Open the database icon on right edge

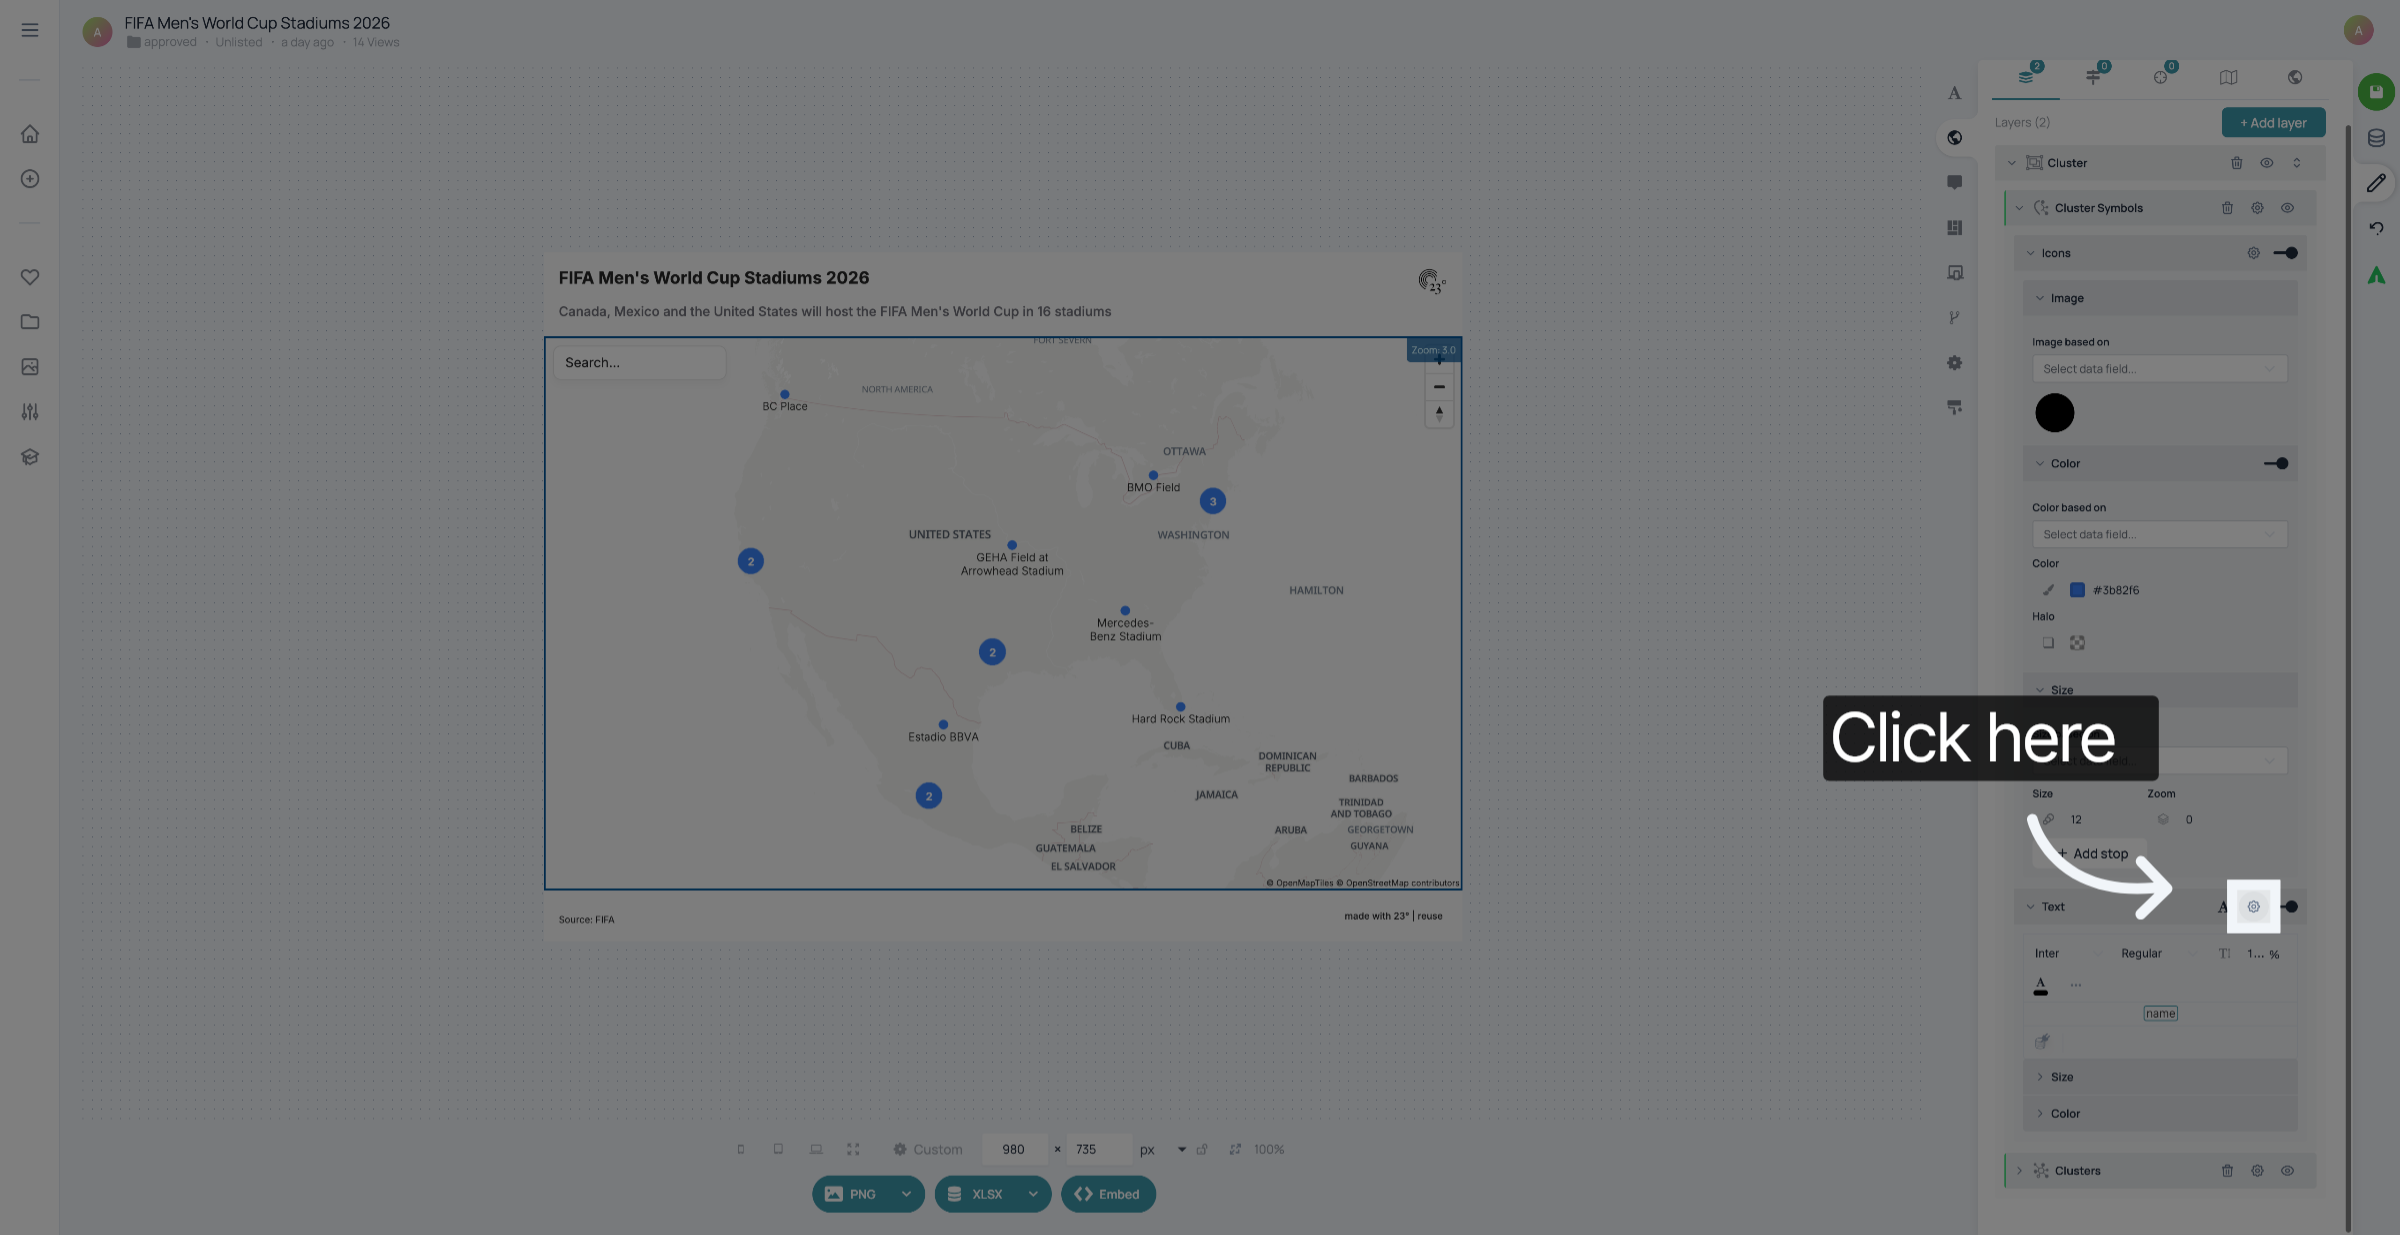coord(2376,138)
